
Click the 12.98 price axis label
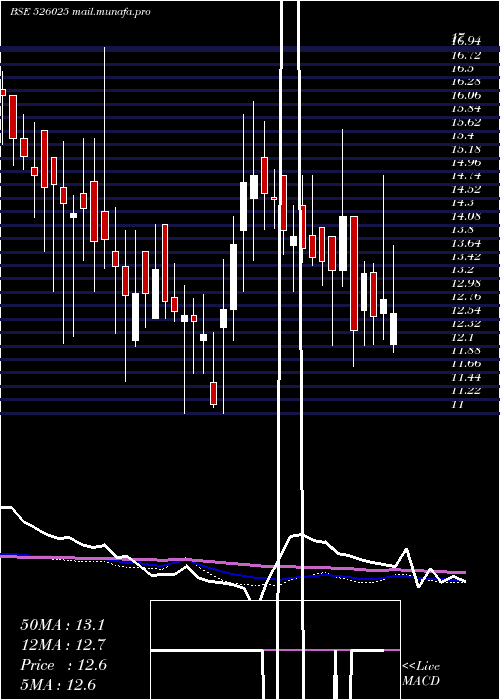(x=466, y=283)
